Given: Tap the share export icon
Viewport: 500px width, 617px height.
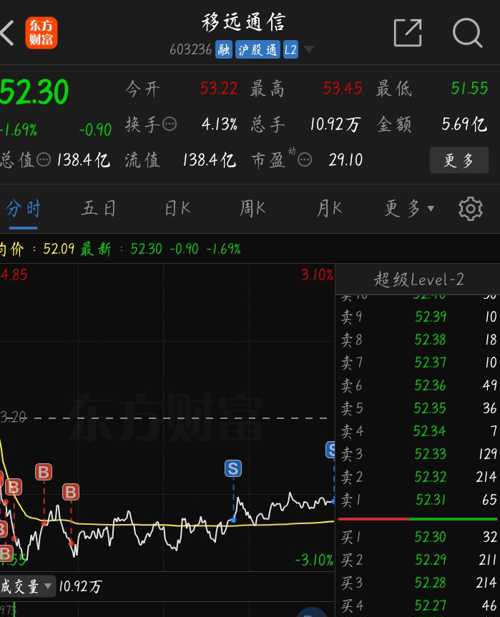Looking at the screenshot, I should click(408, 33).
